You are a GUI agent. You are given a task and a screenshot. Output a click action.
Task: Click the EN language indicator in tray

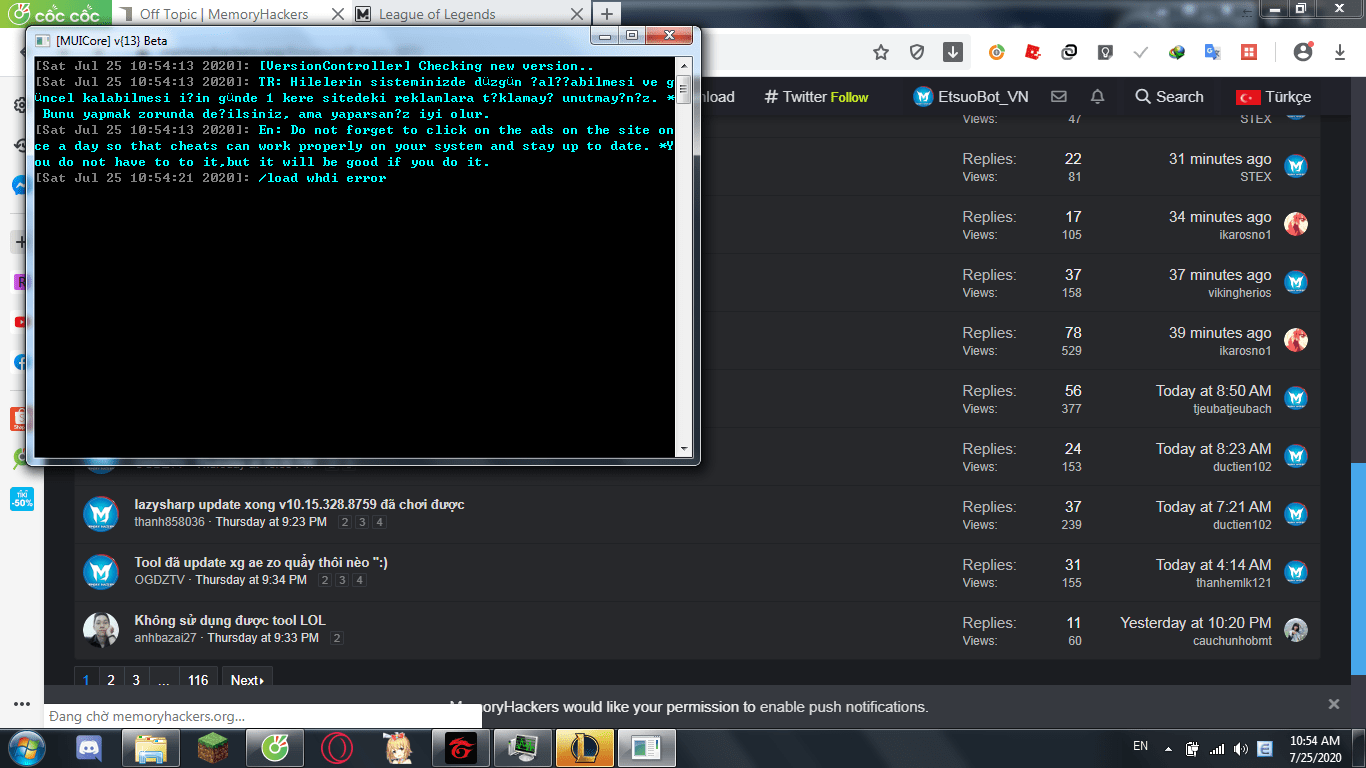[x=1140, y=747]
